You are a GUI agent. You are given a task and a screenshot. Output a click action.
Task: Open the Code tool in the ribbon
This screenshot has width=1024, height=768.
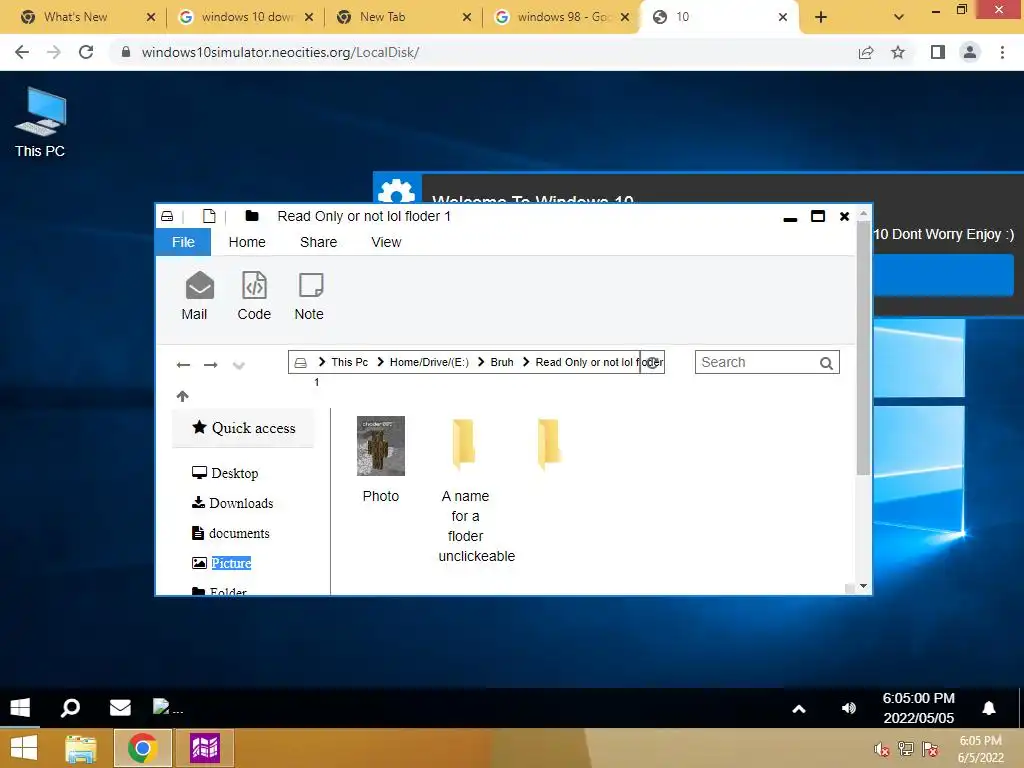tap(254, 285)
